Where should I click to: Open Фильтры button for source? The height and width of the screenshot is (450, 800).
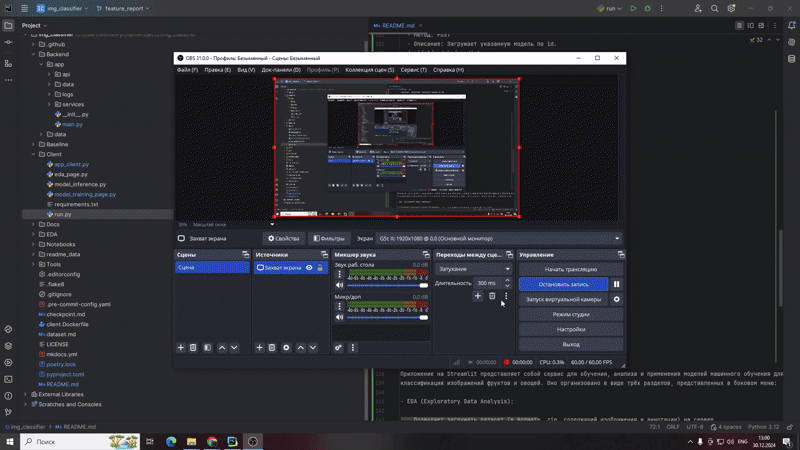click(329, 238)
